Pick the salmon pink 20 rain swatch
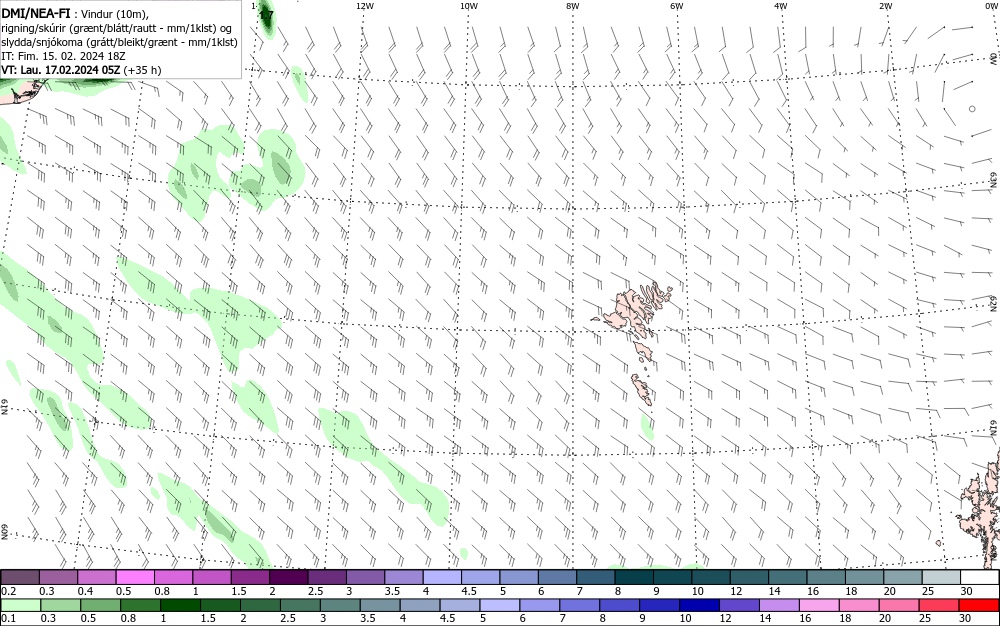 [x=898, y=605]
